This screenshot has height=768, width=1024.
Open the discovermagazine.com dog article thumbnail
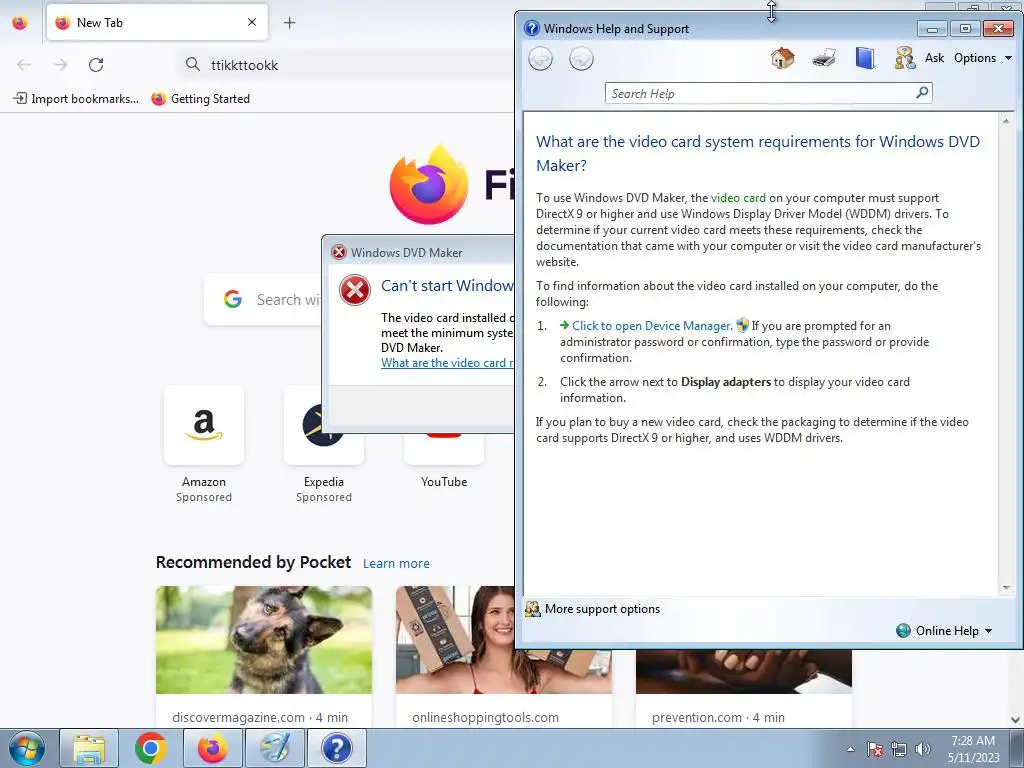pos(264,640)
